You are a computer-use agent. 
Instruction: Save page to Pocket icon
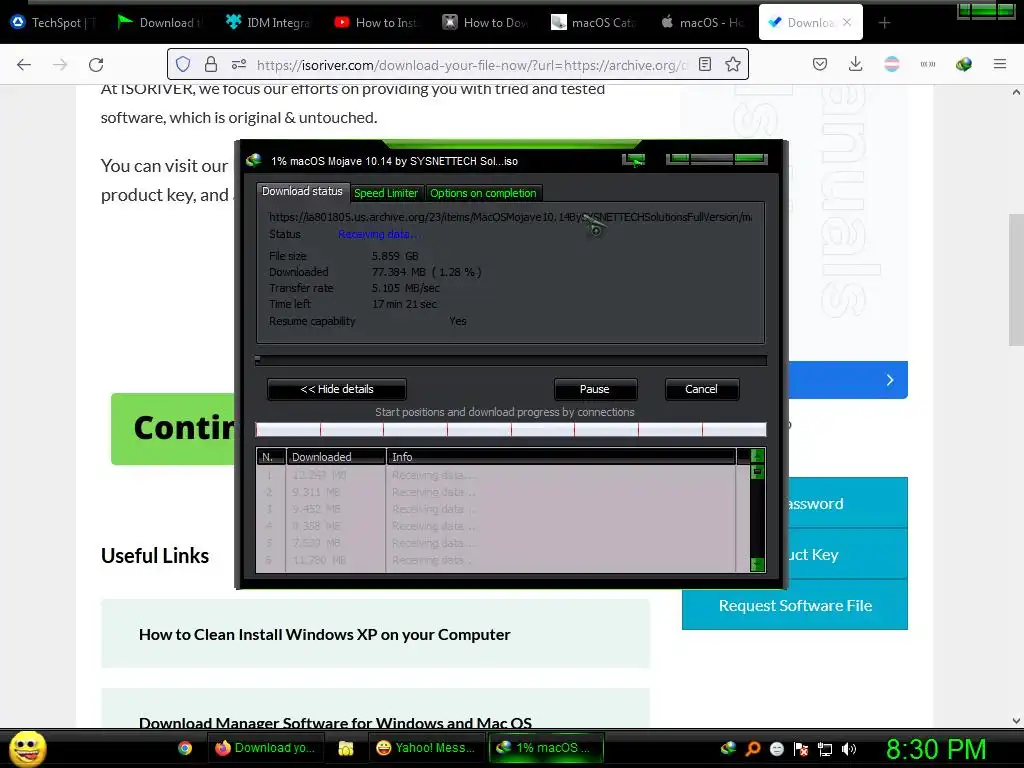[x=820, y=64]
